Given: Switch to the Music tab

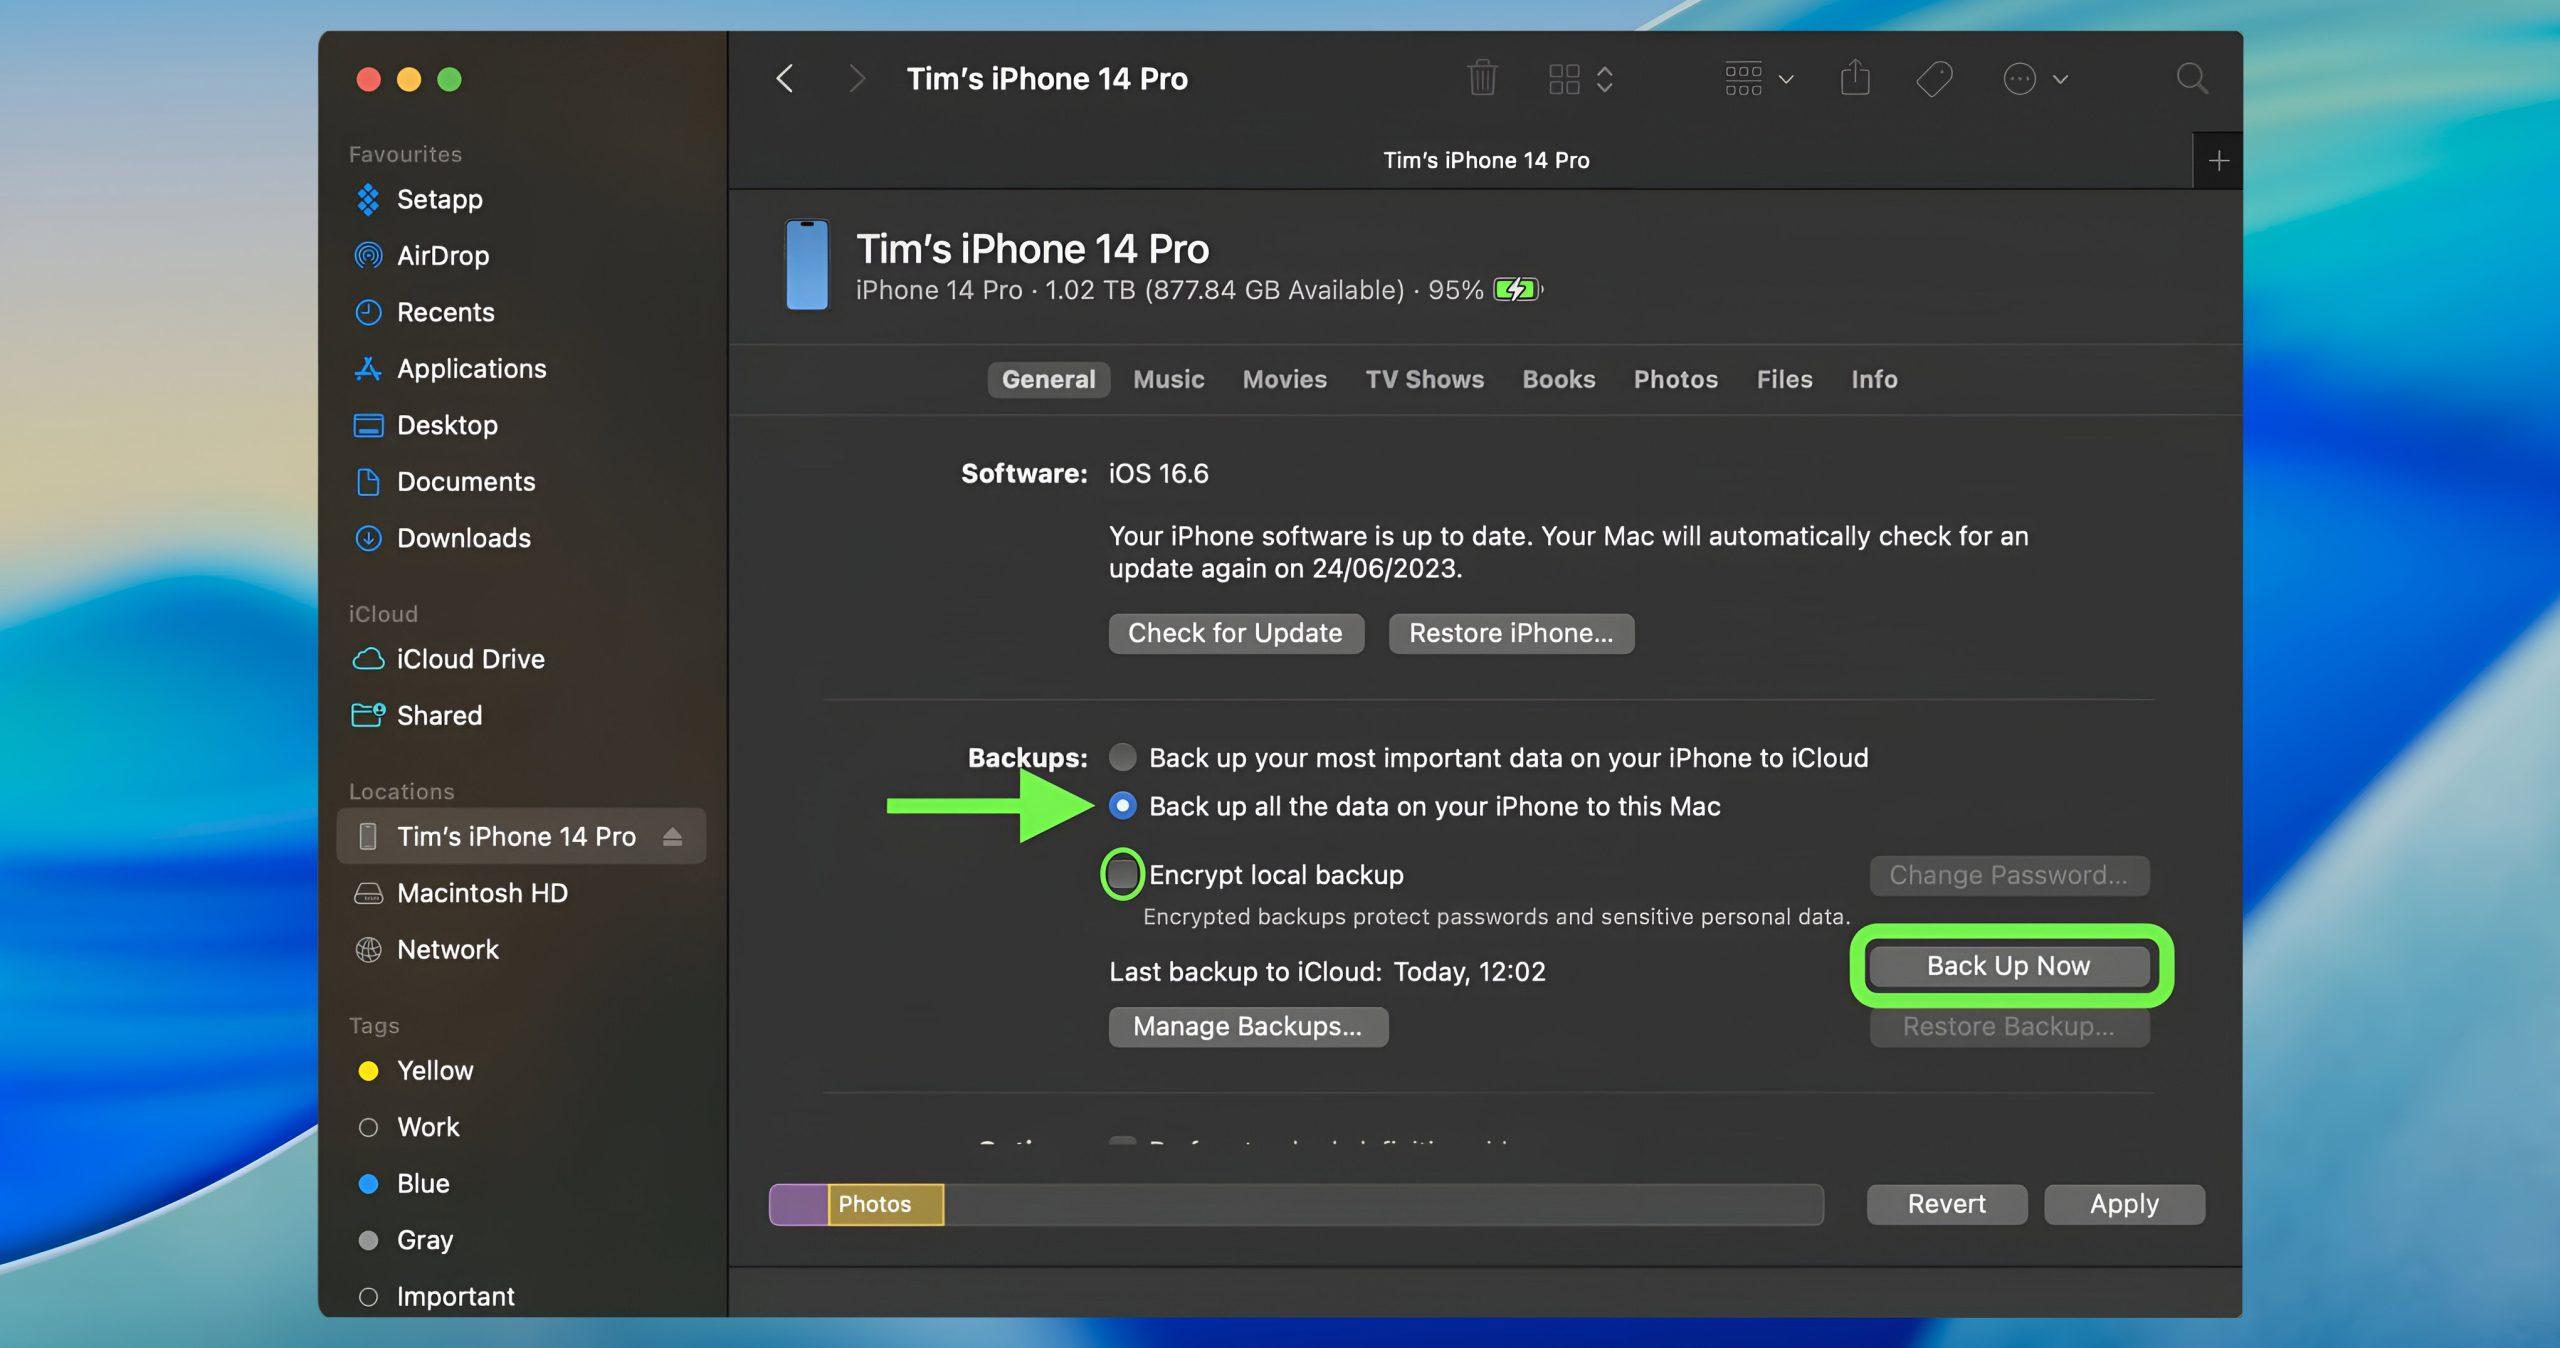Looking at the screenshot, I should (1168, 379).
